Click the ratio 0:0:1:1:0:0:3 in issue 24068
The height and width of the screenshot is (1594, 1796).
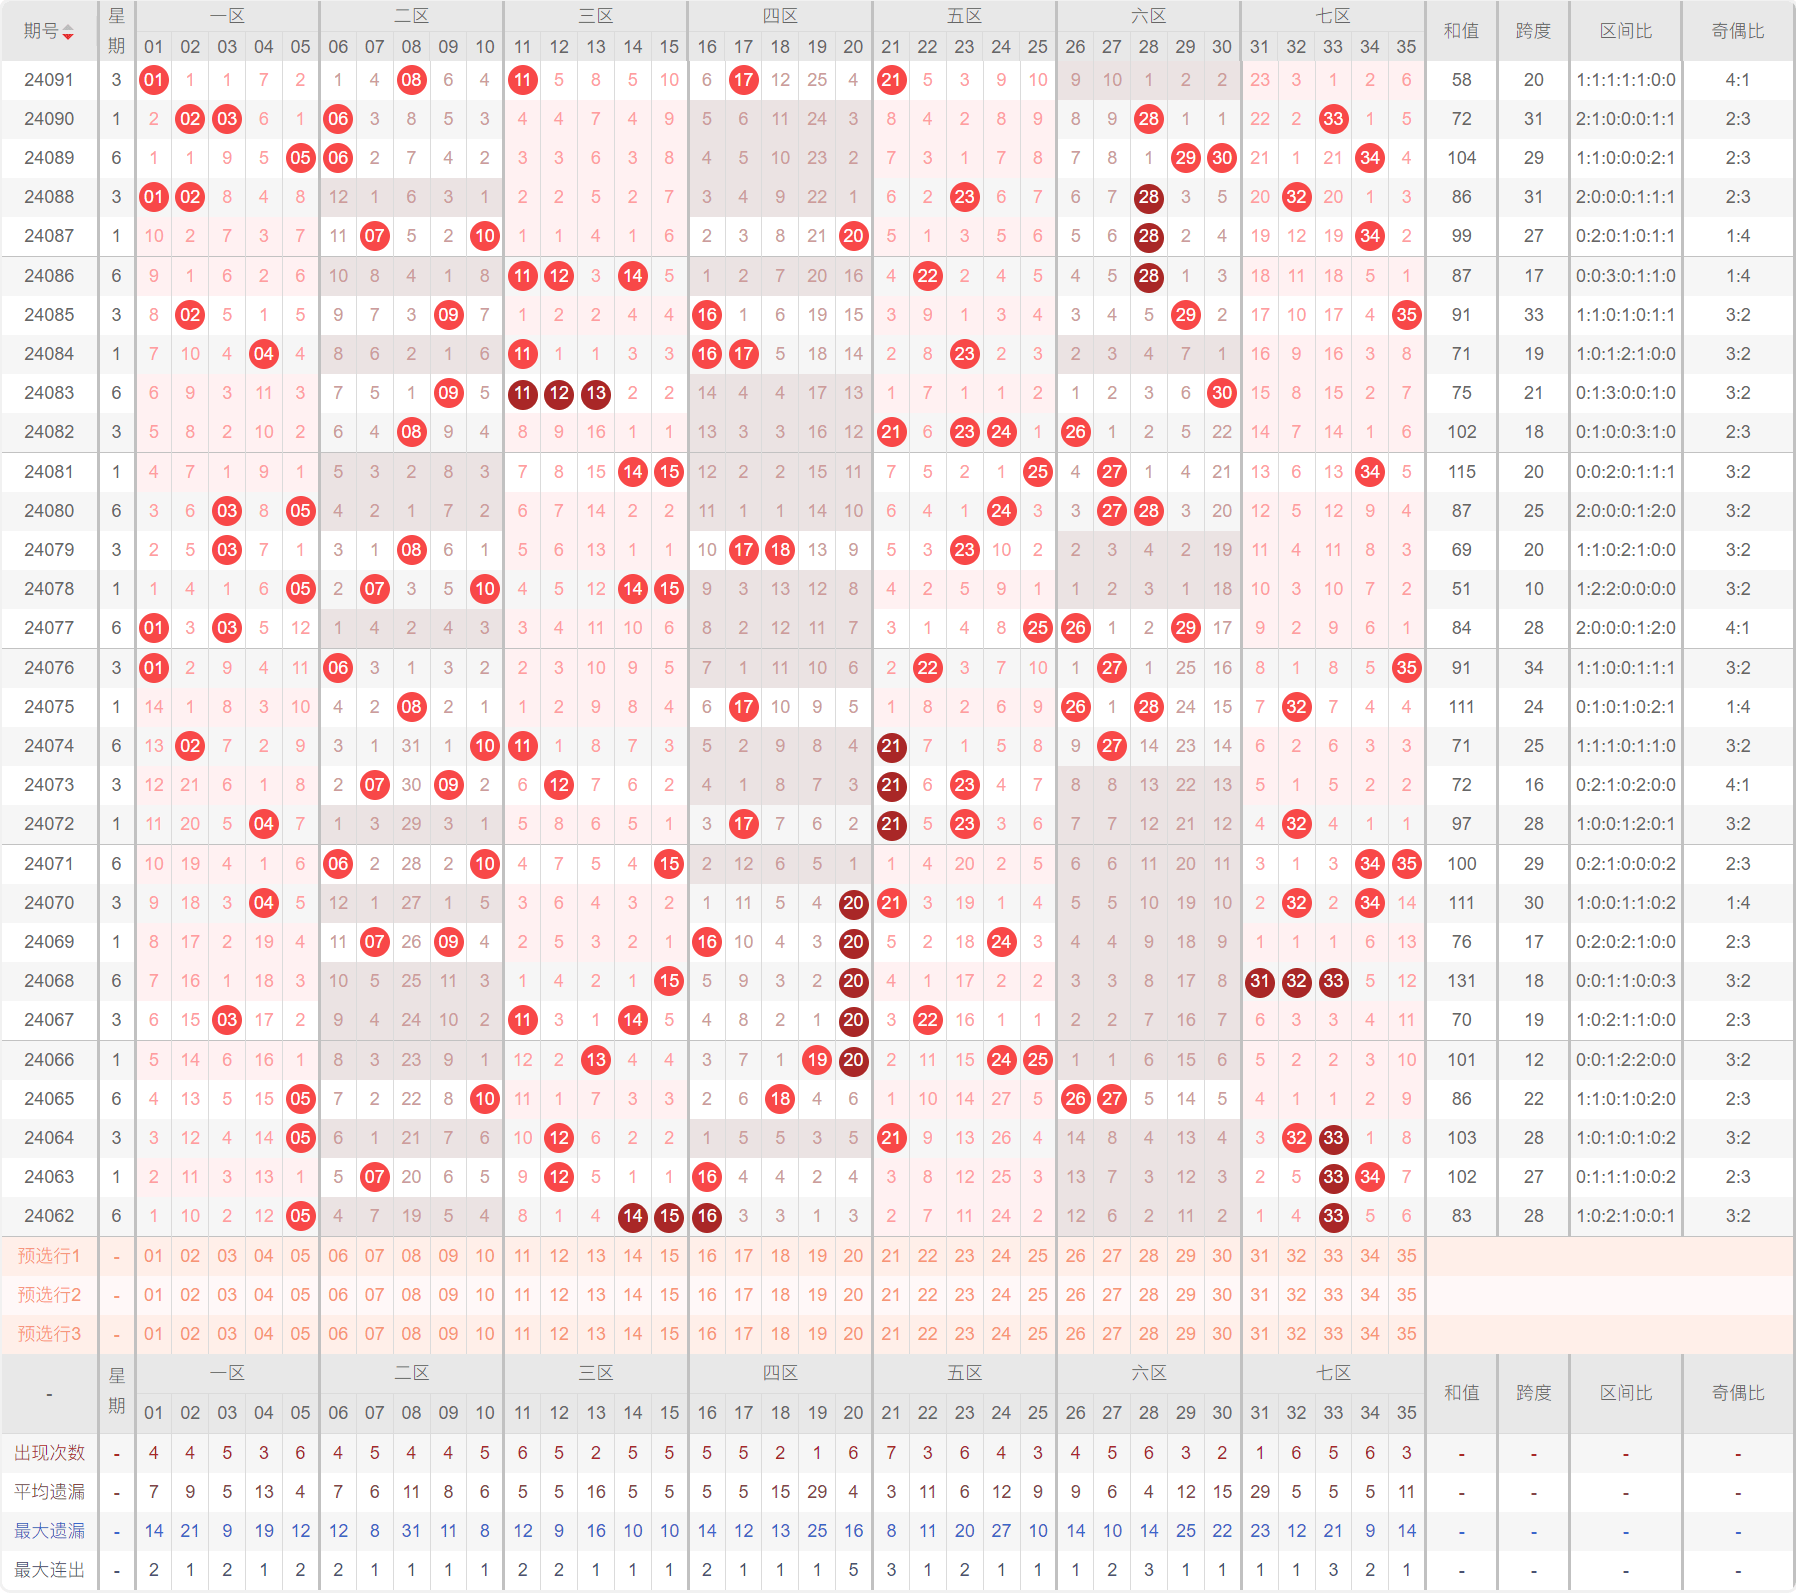pyautogui.click(x=1625, y=981)
